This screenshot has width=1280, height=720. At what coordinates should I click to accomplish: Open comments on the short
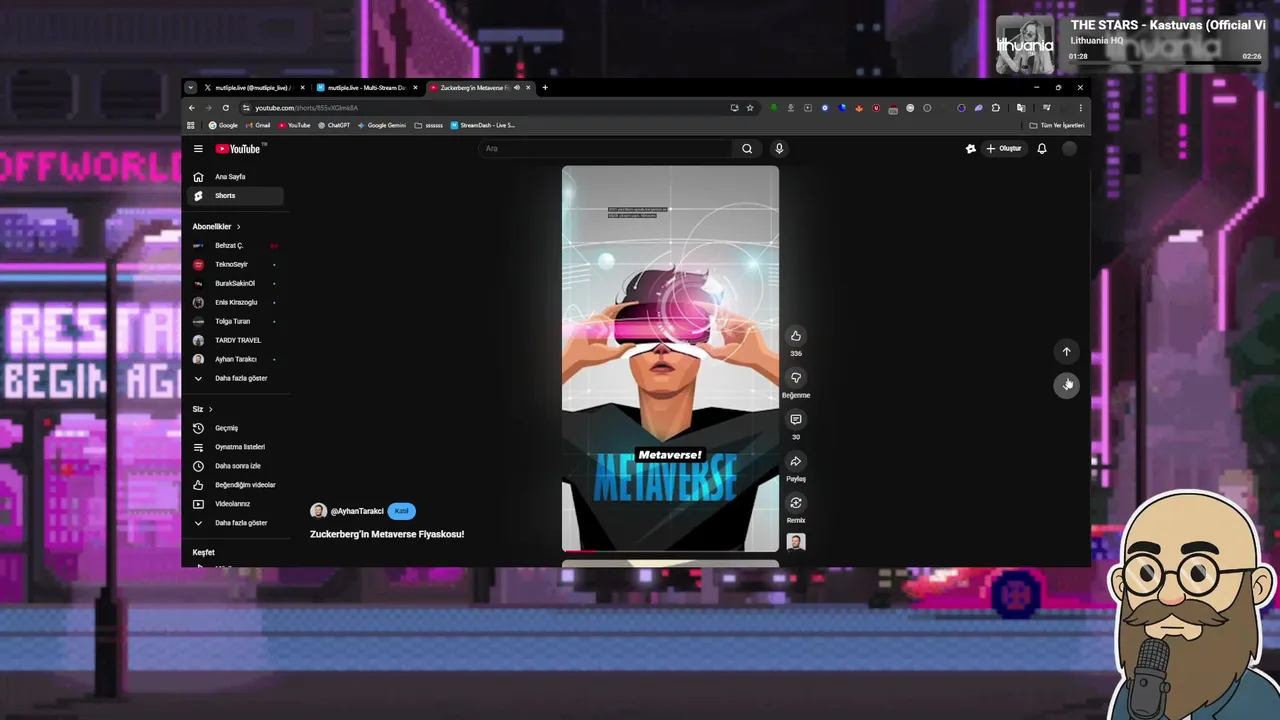(x=796, y=419)
